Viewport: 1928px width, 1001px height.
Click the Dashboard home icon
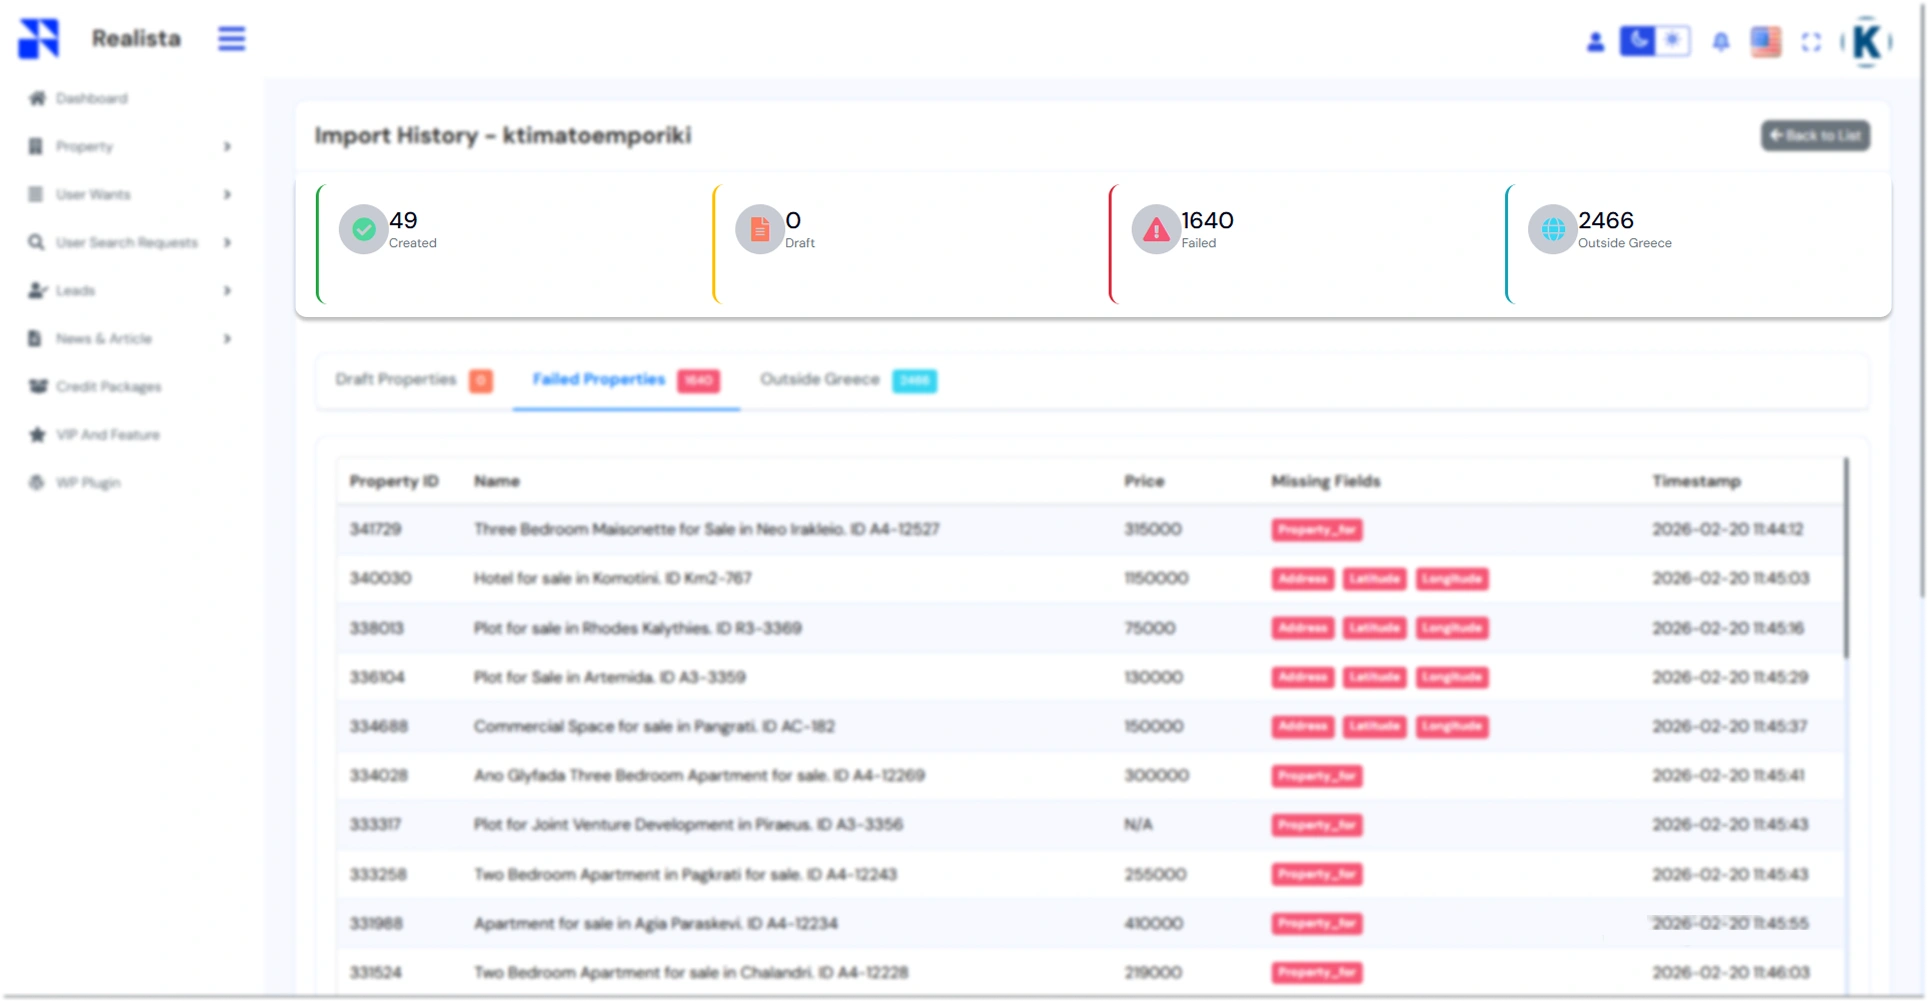click(37, 98)
